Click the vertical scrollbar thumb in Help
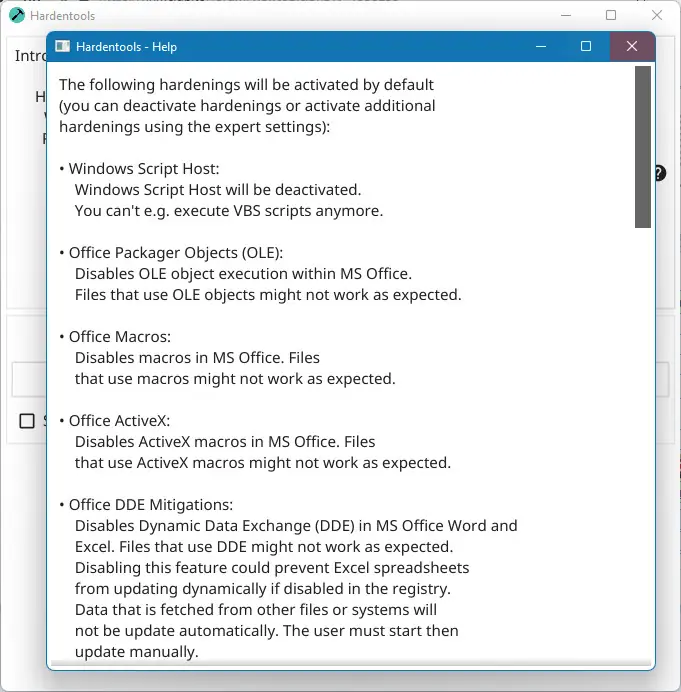The image size is (681, 692). point(643,146)
